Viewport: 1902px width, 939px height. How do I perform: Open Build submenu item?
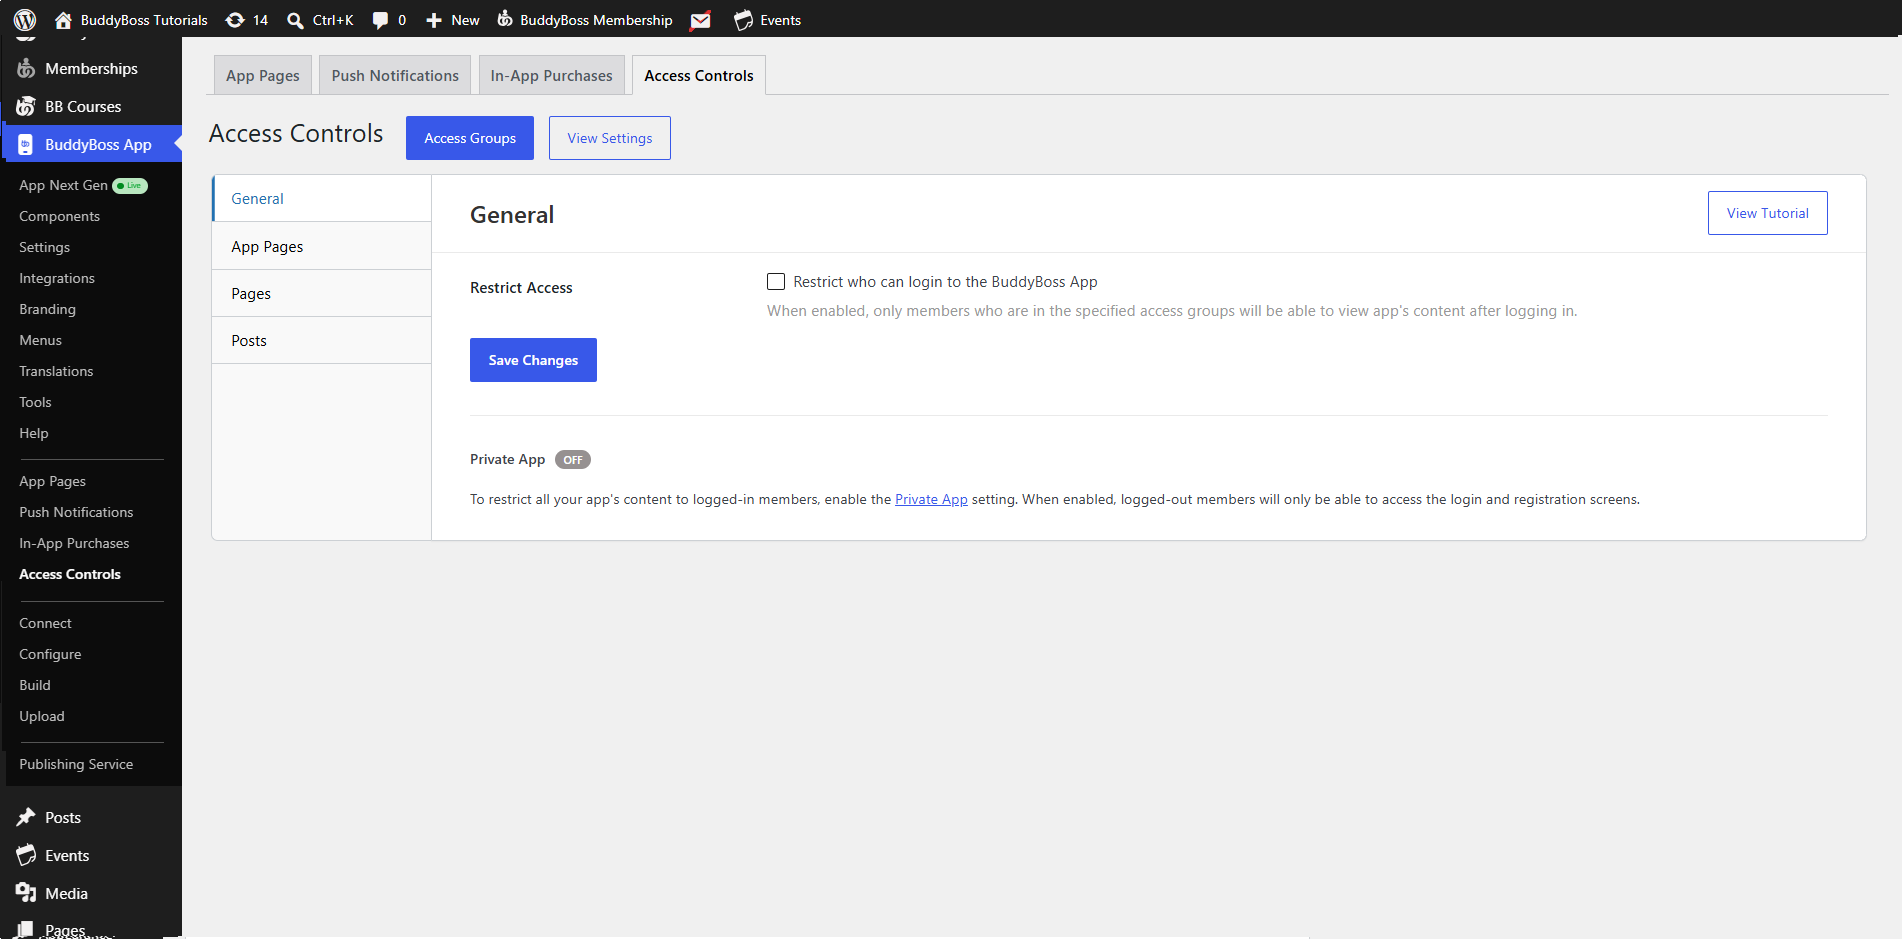coord(35,685)
